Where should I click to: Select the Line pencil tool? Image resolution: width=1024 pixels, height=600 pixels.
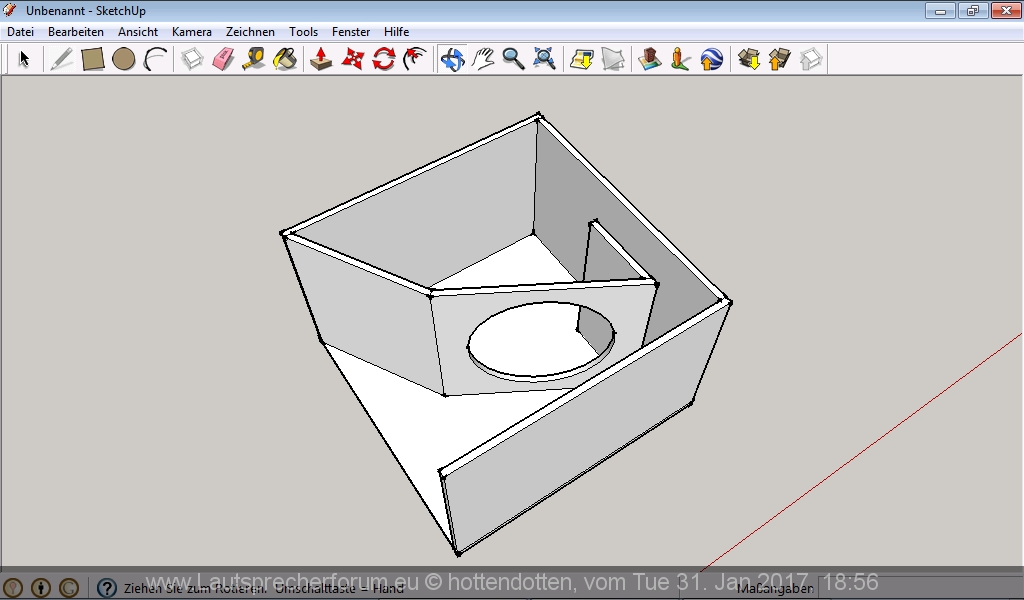[61, 59]
